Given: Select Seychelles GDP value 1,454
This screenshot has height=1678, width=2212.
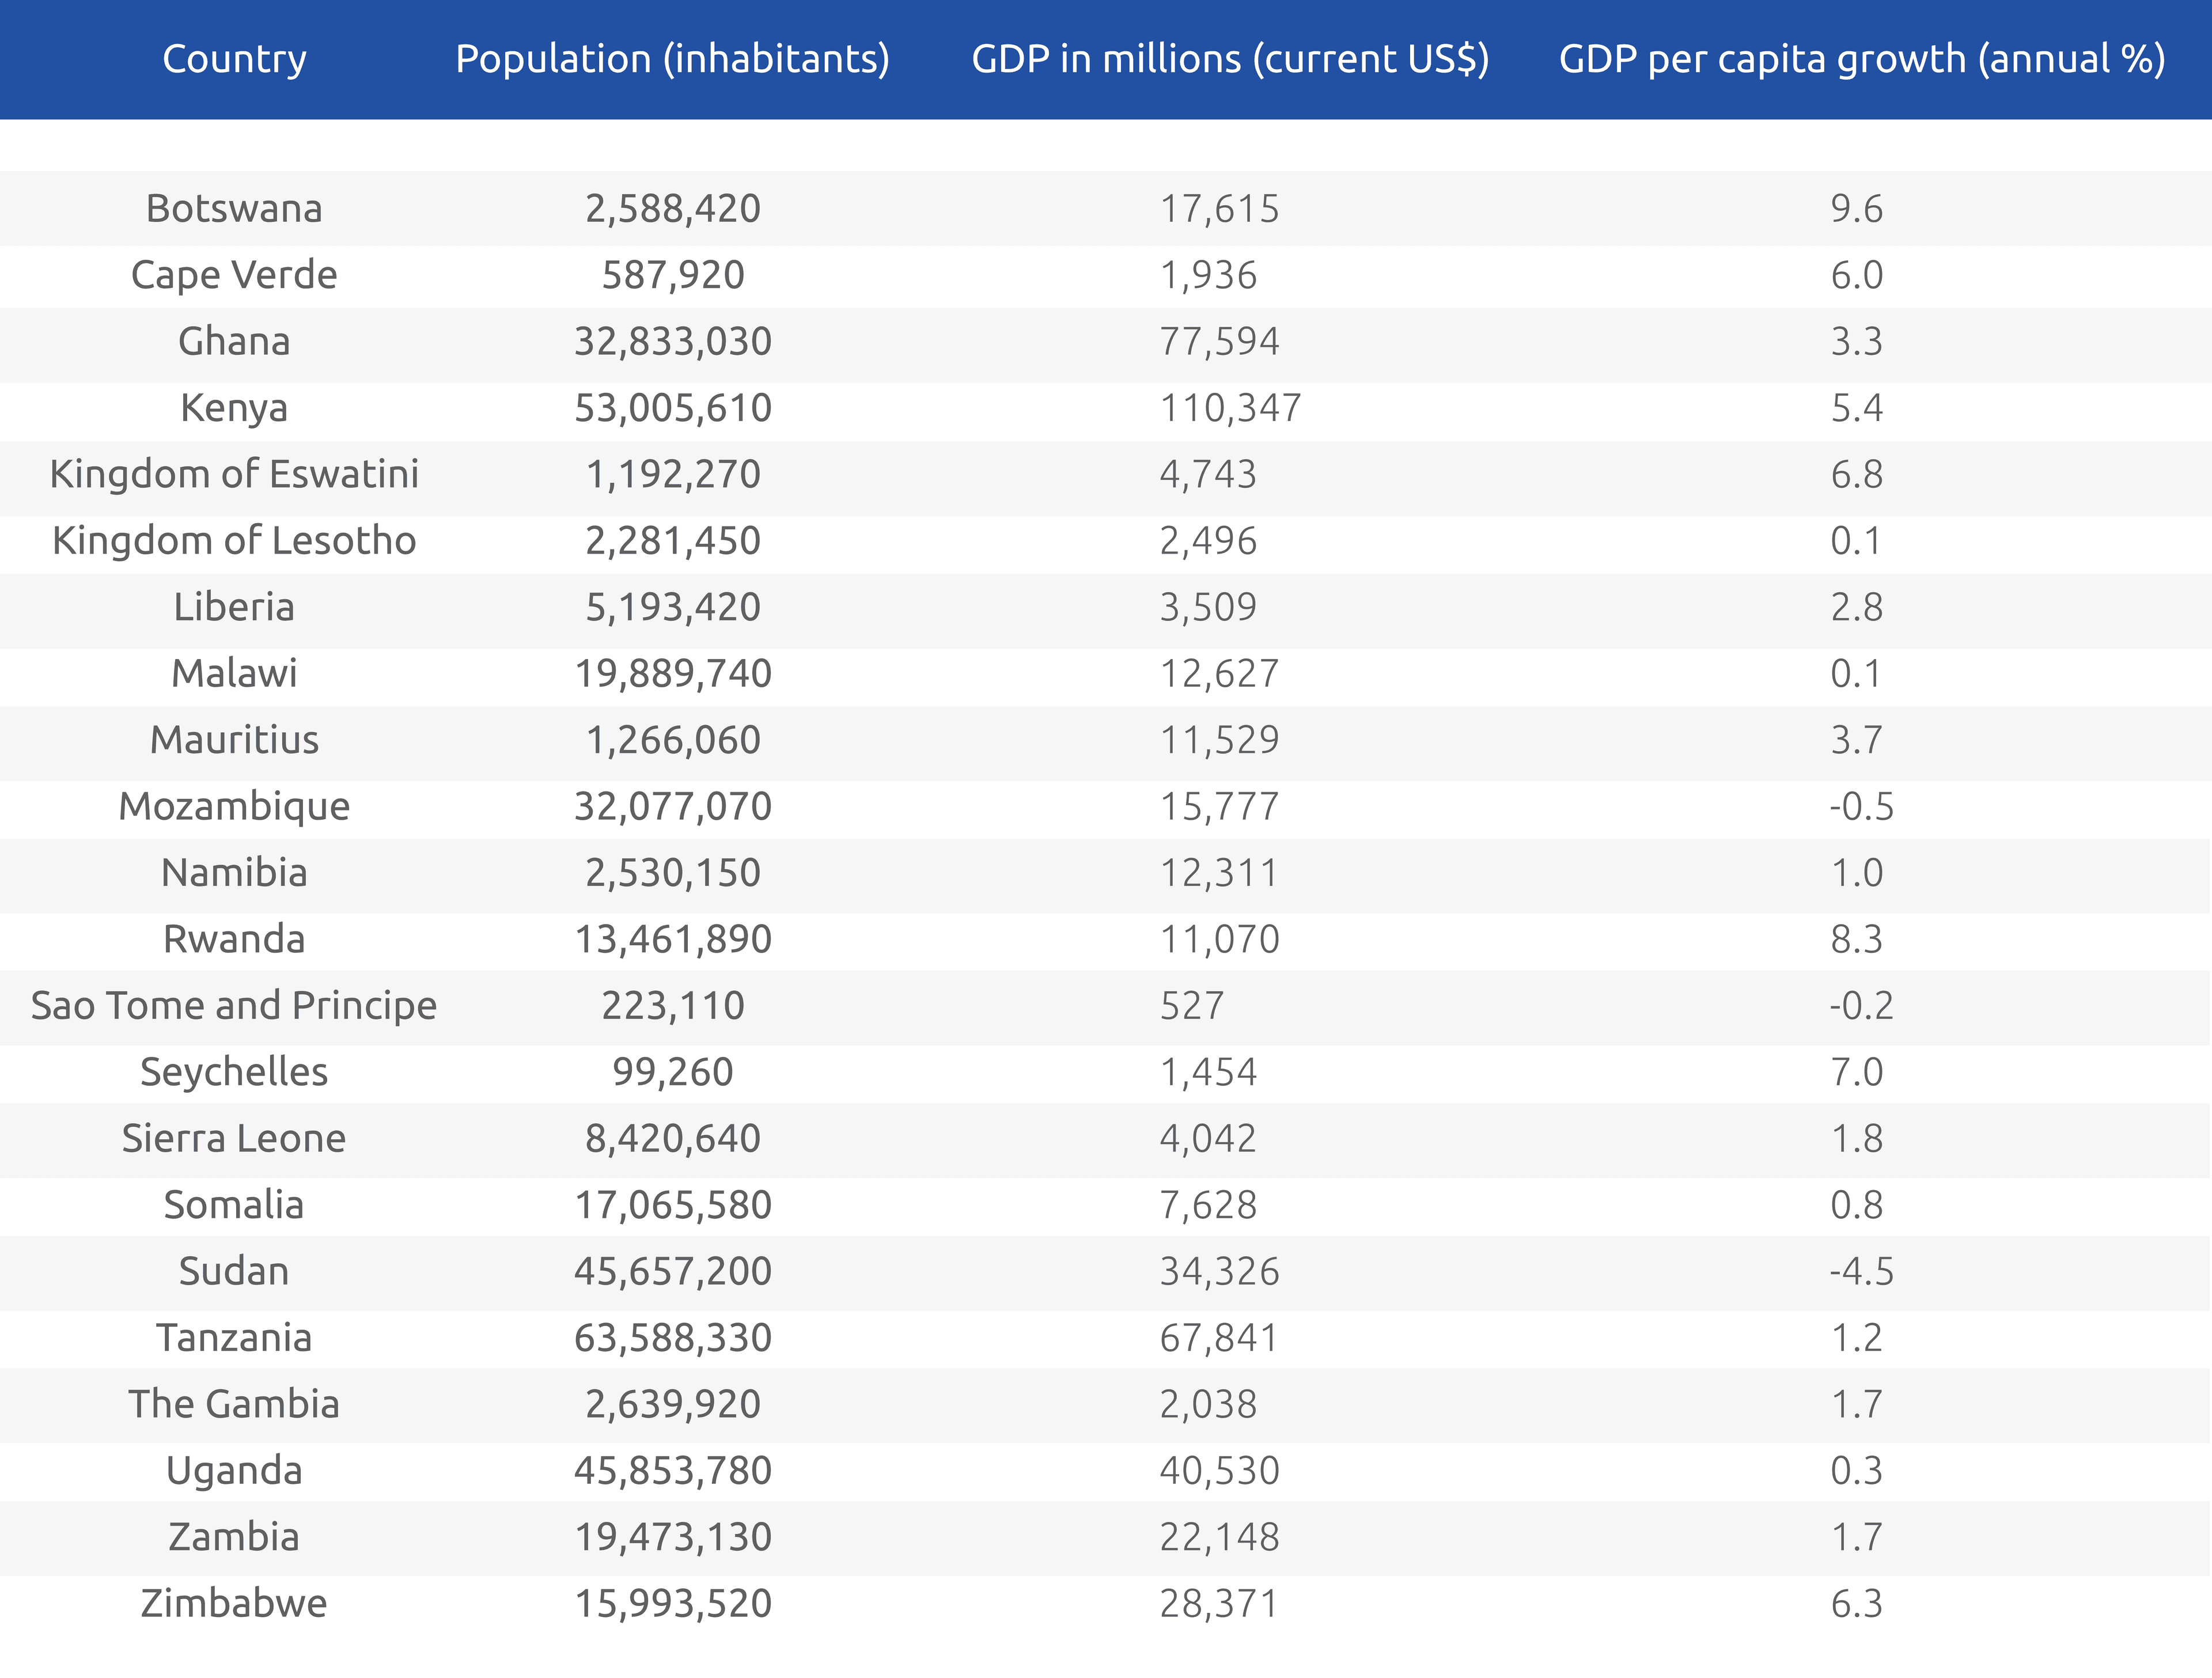Looking at the screenshot, I should click(x=1208, y=1072).
